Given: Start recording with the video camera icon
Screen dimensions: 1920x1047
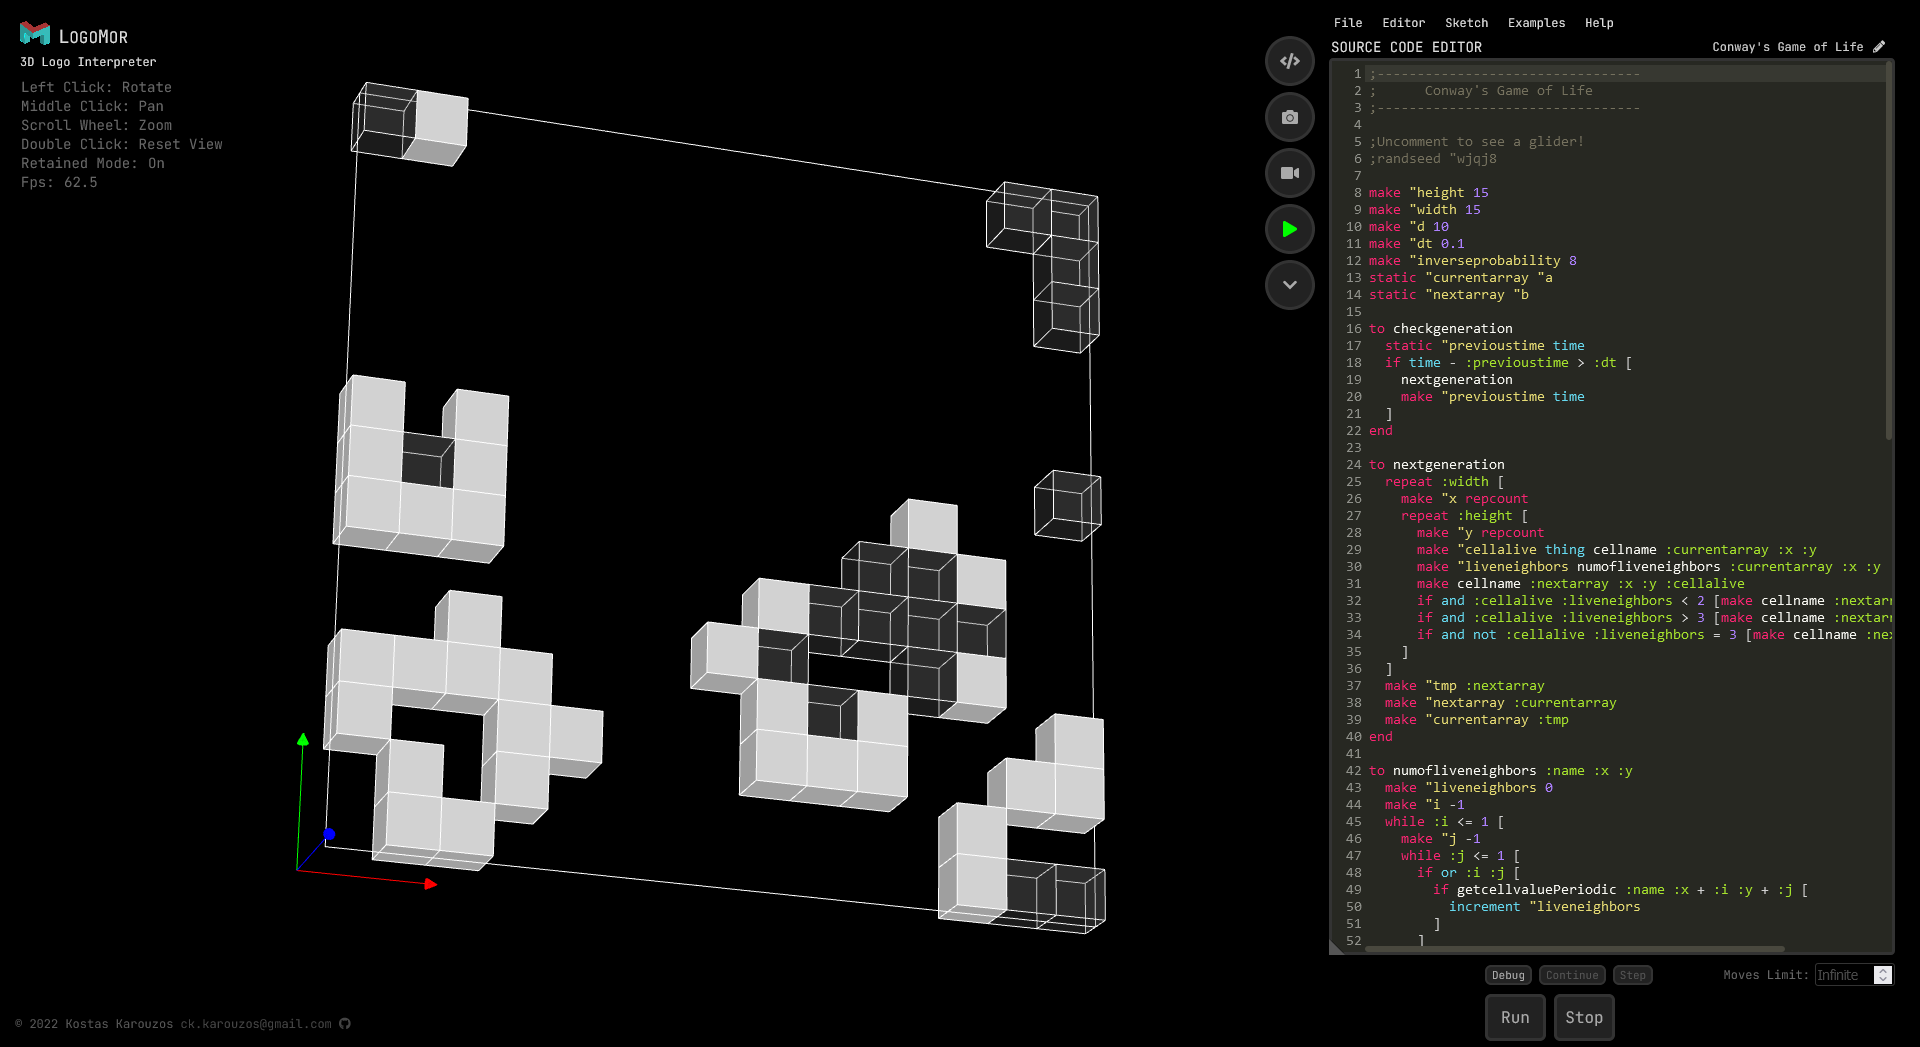Looking at the screenshot, I should [x=1290, y=173].
